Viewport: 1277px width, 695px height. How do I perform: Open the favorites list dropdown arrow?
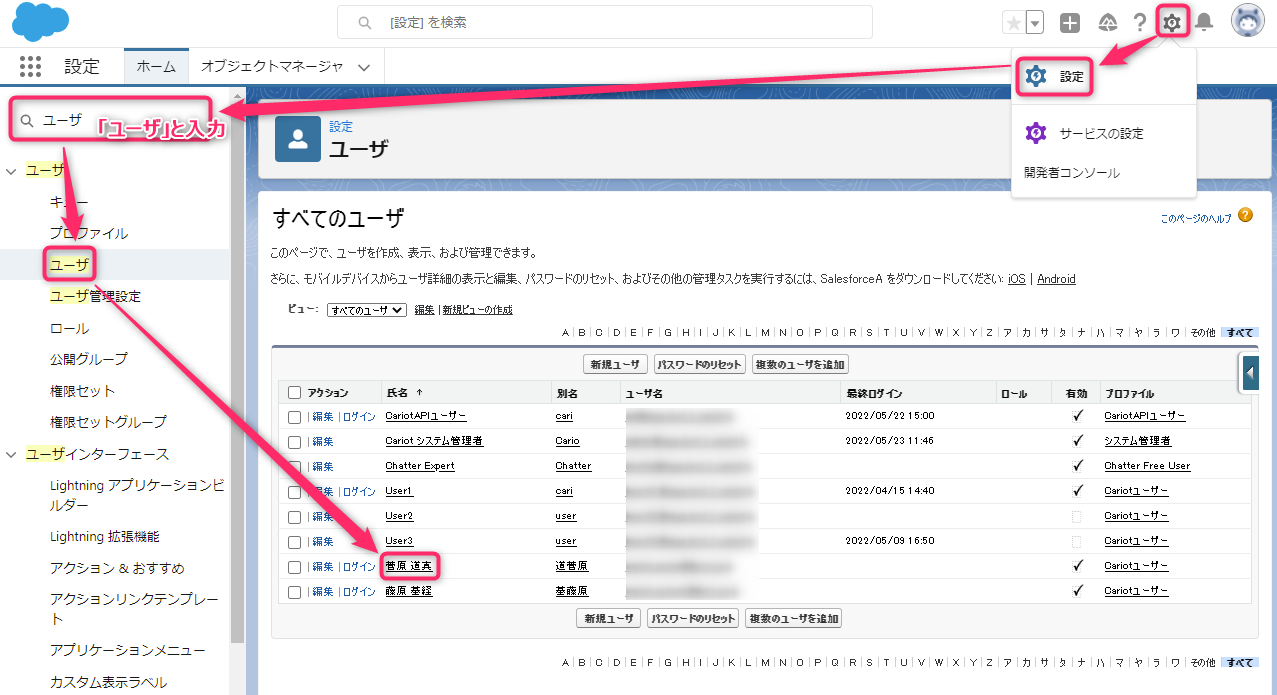point(1035,22)
